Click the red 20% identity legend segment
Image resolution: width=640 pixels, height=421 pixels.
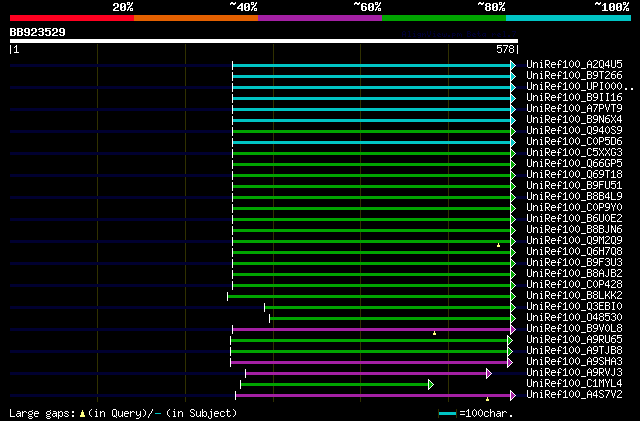coord(72,18)
